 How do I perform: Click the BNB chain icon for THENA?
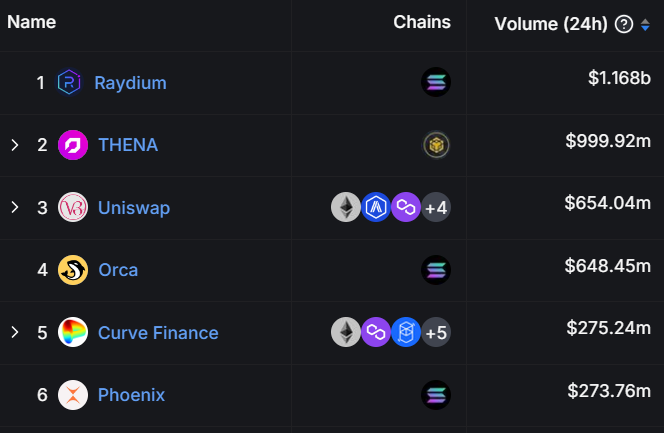[x=436, y=145]
